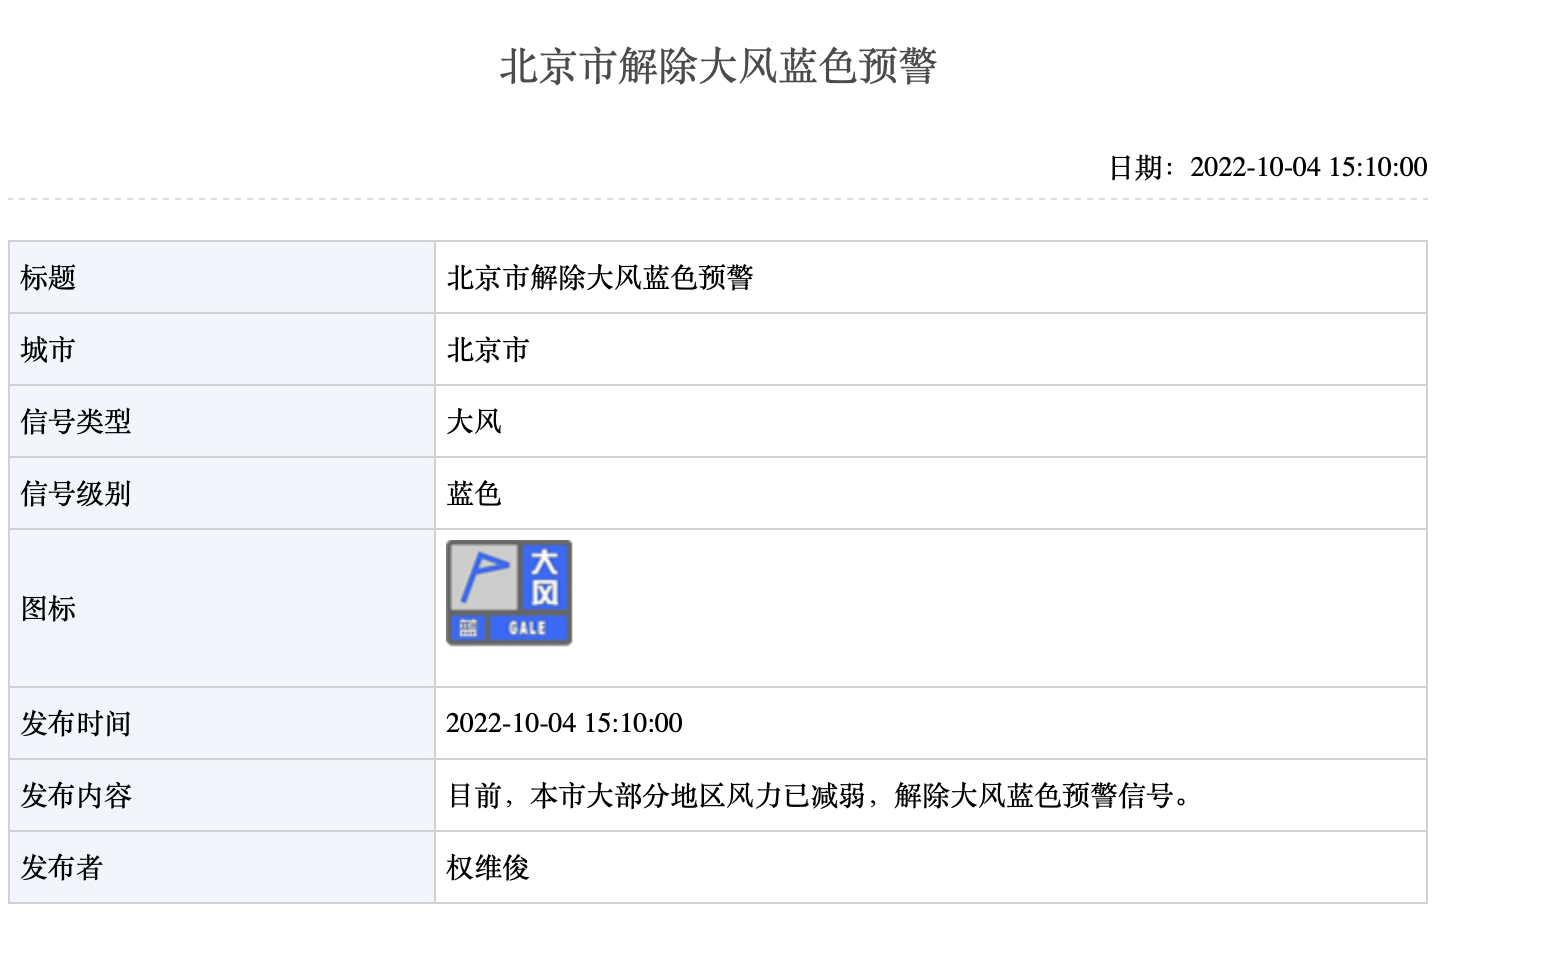Click the 图标 row label
The width and height of the screenshot is (1542, 960).
pyautogui.click(x=48, y=609)
